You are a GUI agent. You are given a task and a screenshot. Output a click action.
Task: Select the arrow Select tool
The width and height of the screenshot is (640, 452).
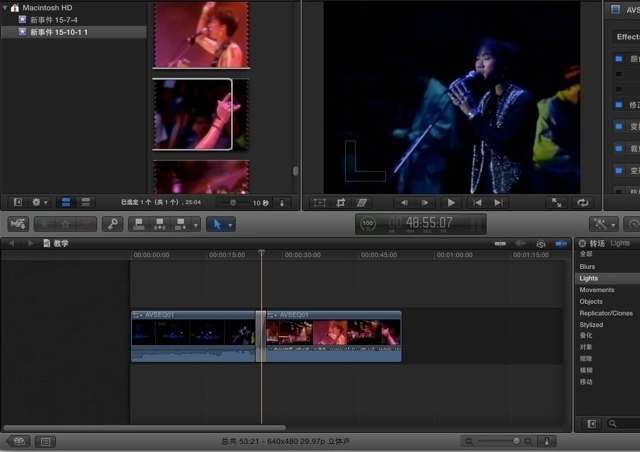[214, 224]
